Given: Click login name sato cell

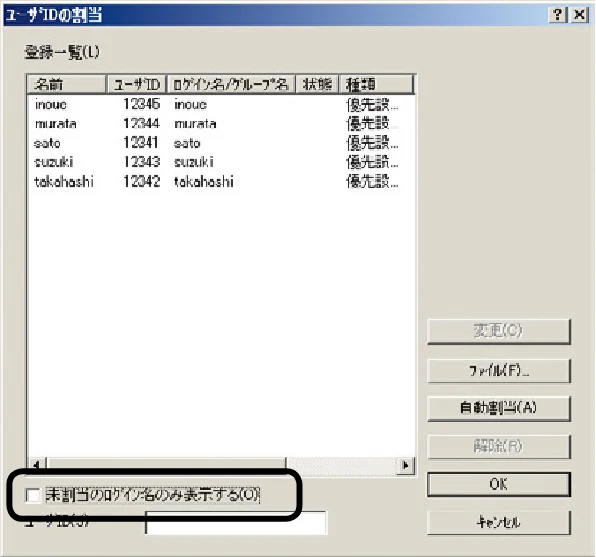Looking at the screenshot, I should (187, 143).
